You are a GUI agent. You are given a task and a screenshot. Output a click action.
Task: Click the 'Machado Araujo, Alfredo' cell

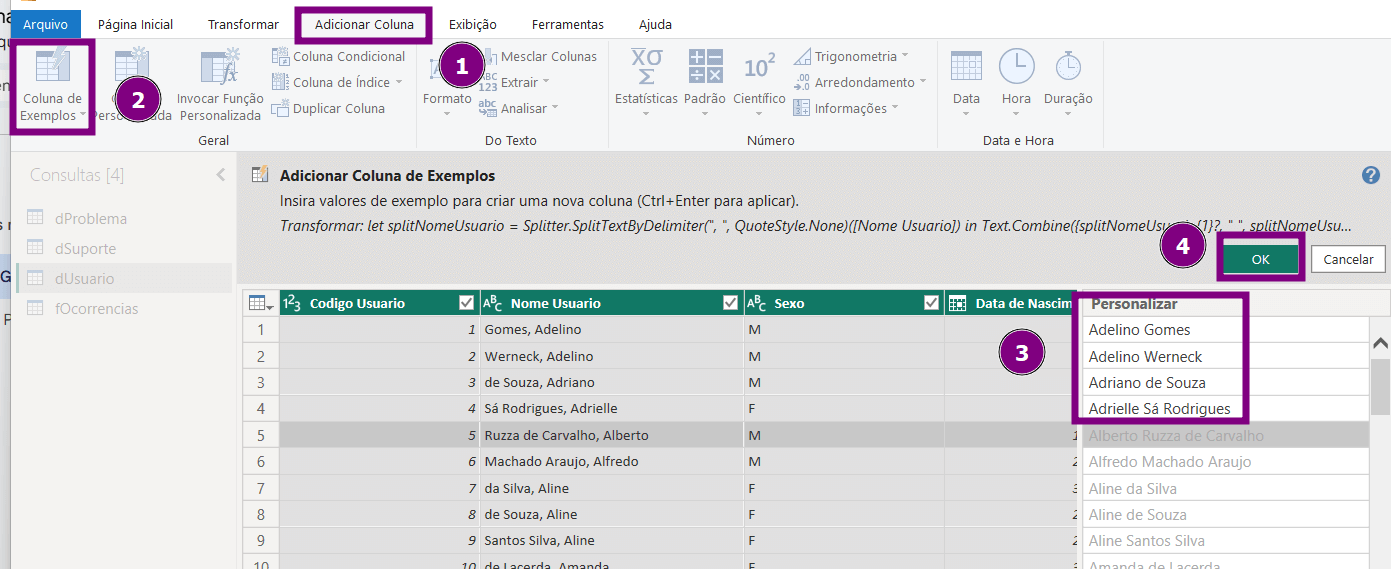(x=612, y=461)
